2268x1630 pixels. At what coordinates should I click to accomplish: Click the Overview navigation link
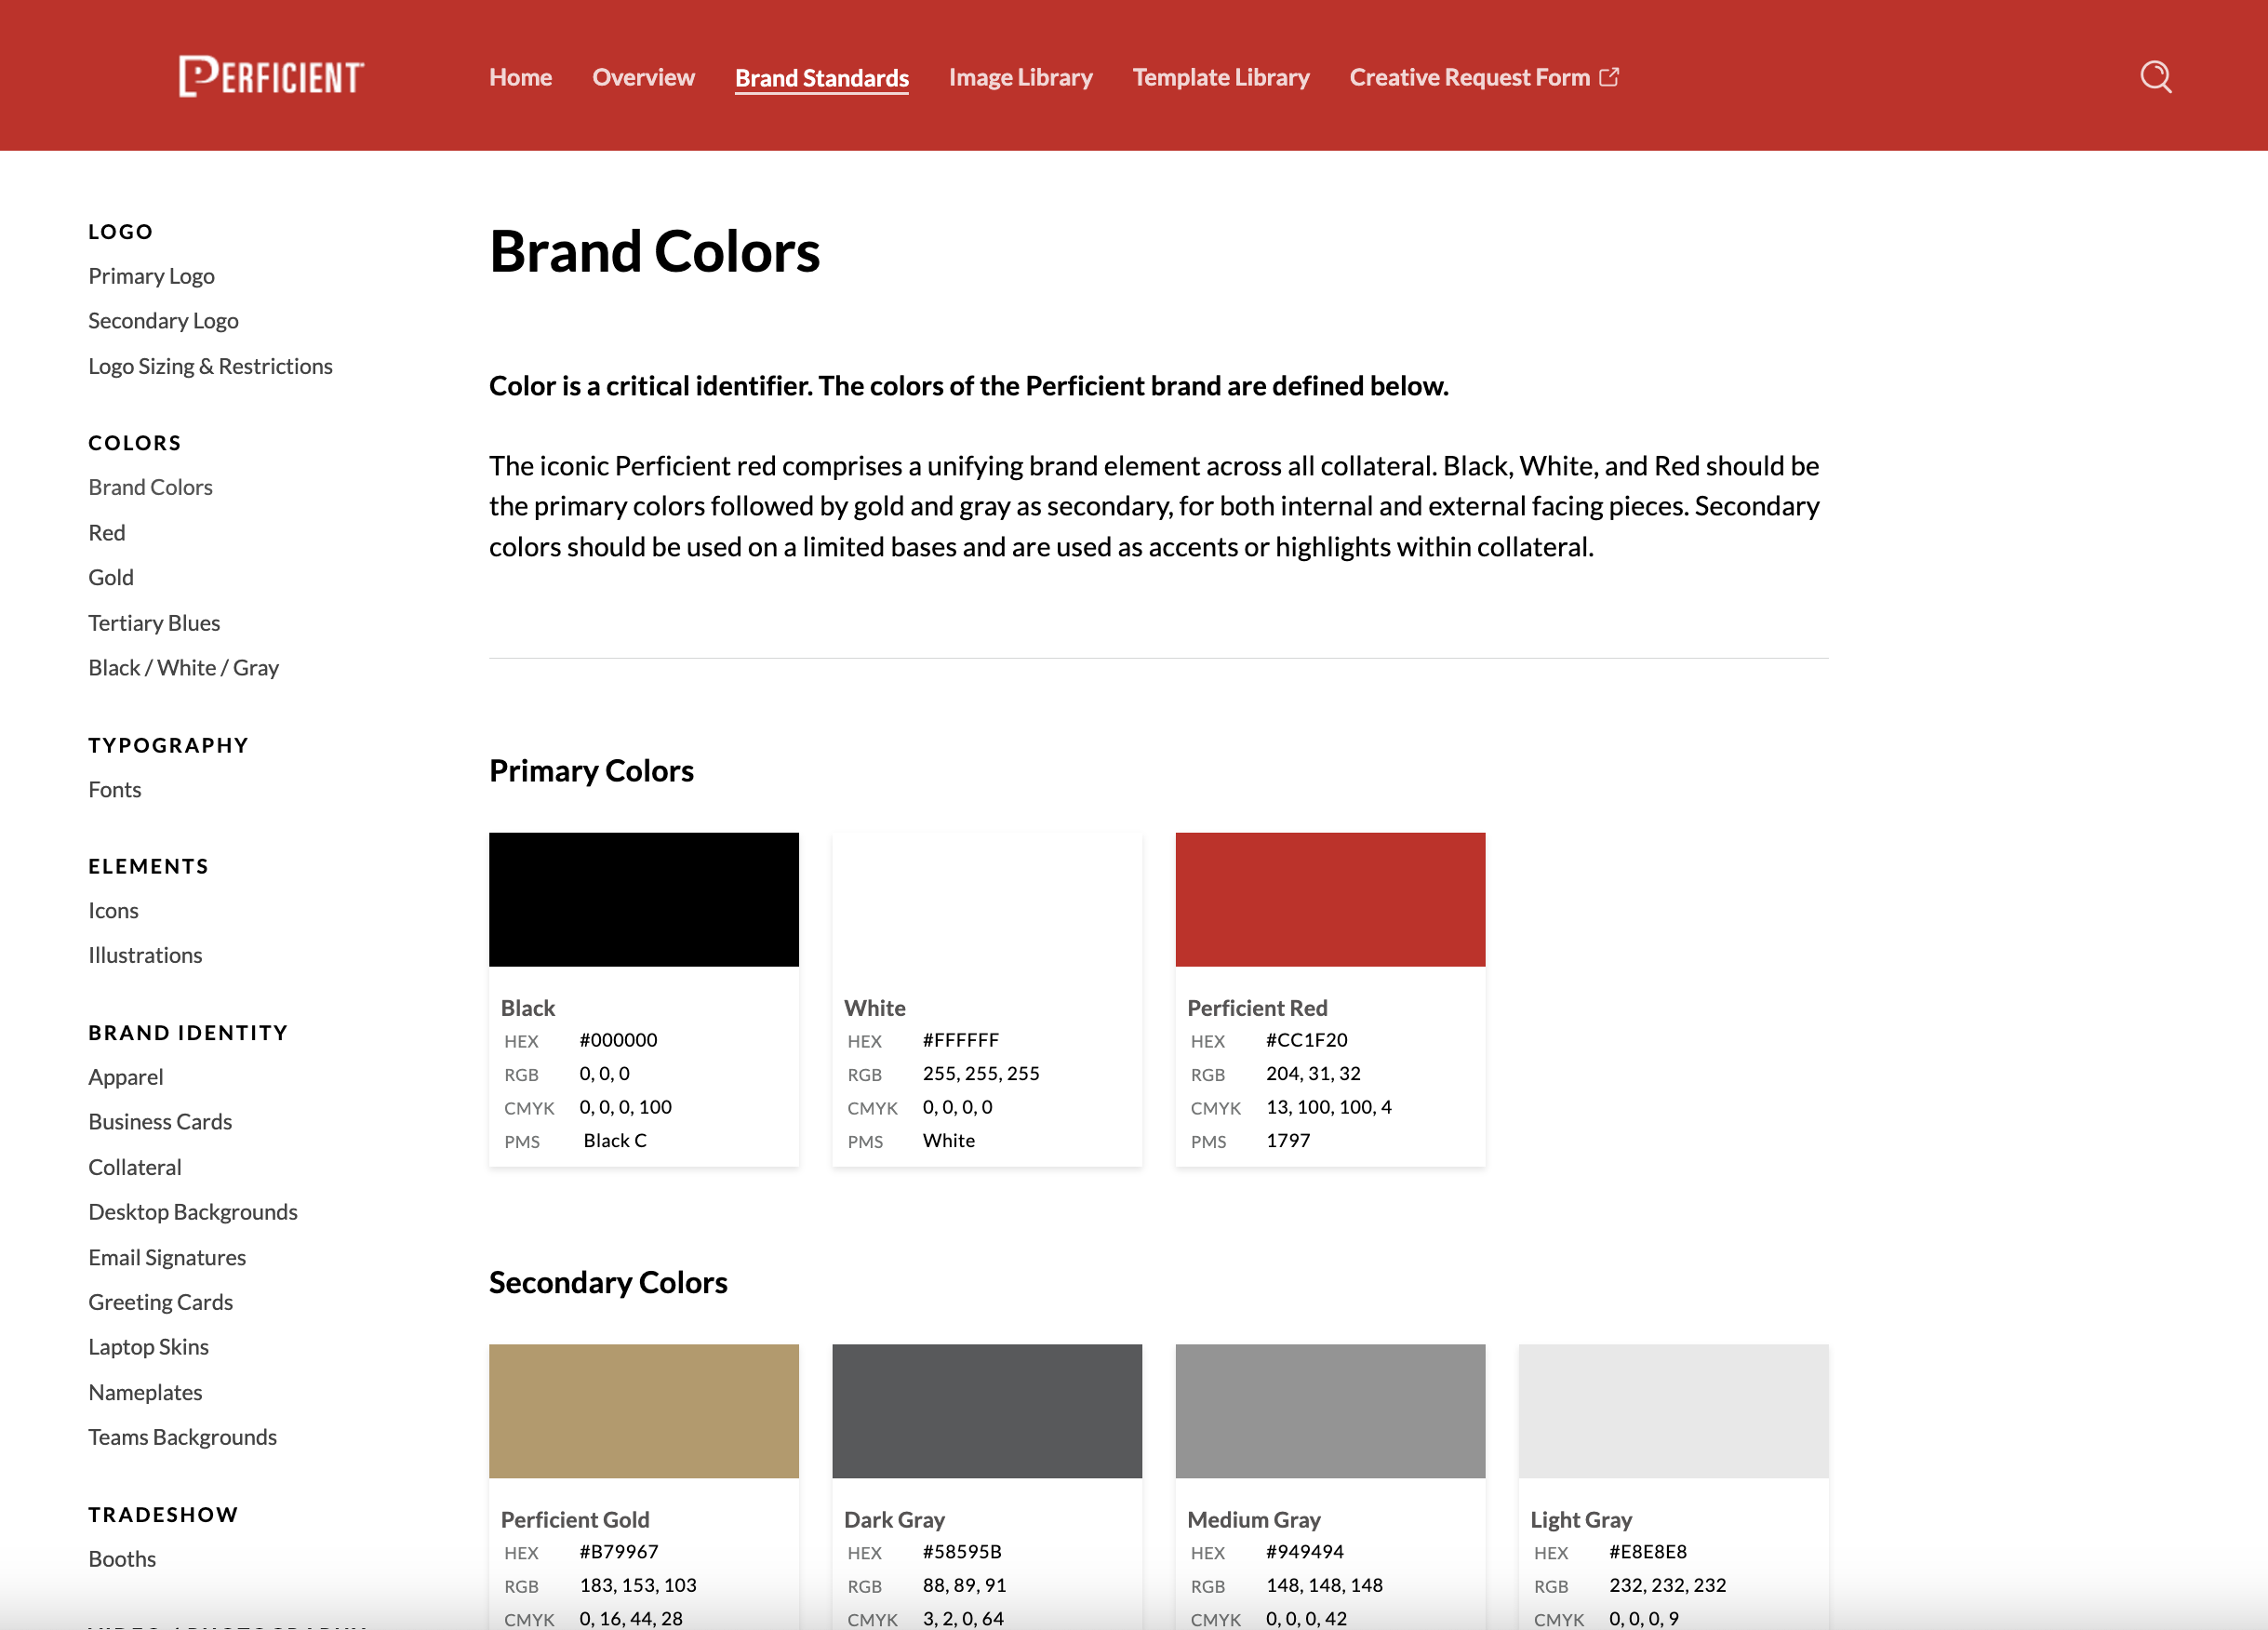tap(641, 73)
